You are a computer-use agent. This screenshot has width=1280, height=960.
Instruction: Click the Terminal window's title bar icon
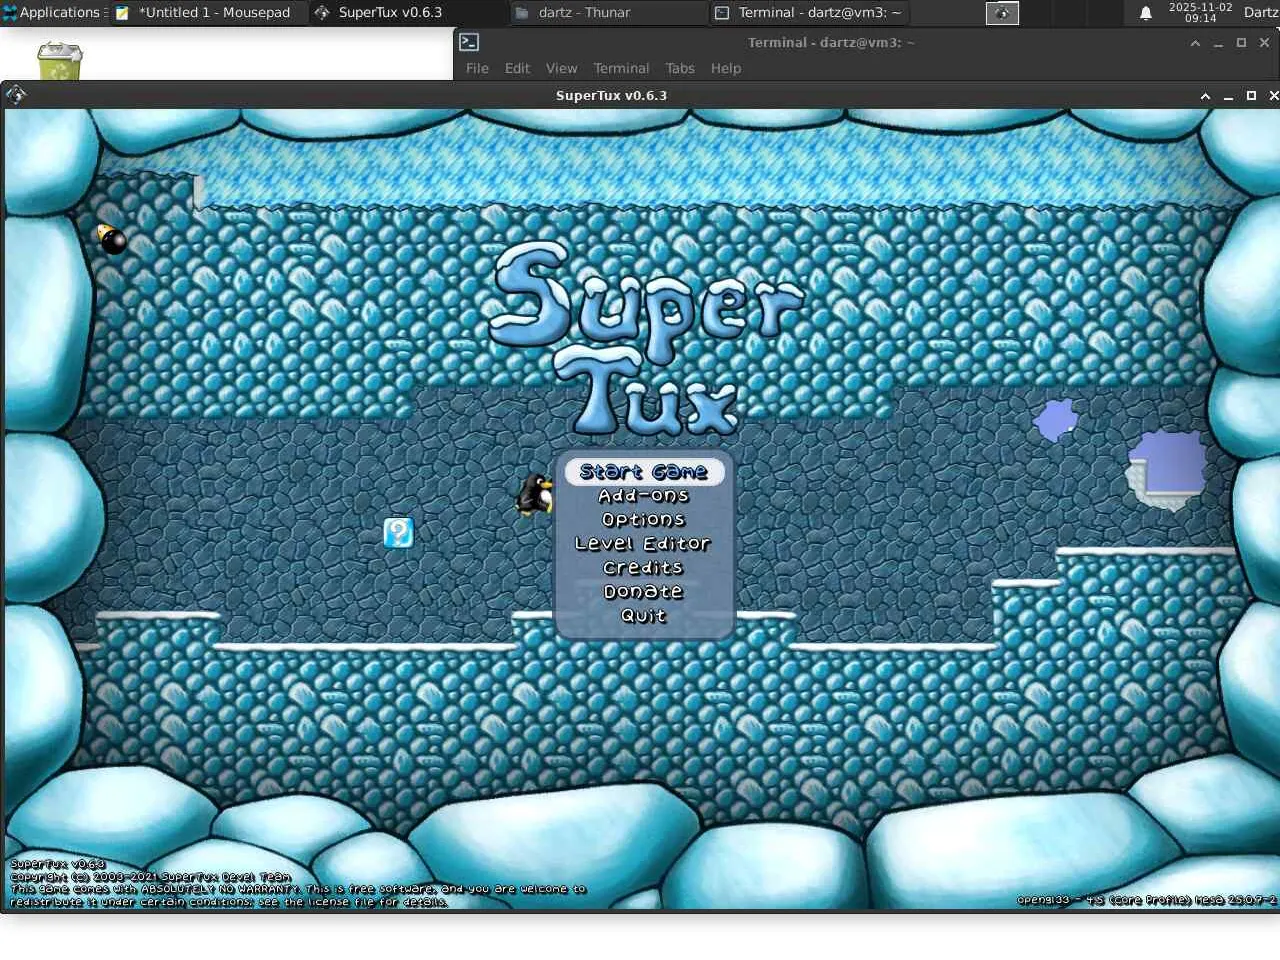click(469, 42)
